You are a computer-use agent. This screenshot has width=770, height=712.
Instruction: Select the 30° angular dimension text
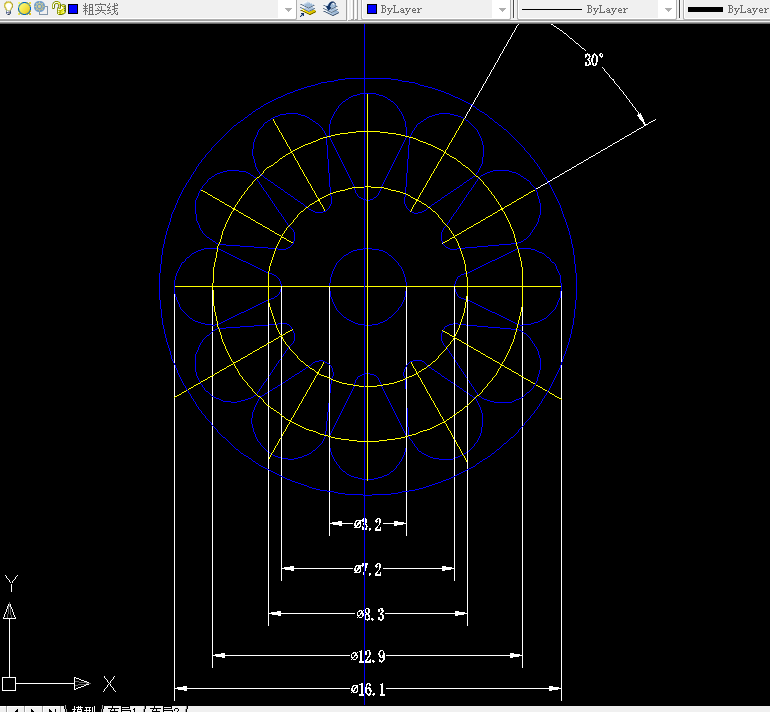pyautogui.click(x=593, y=60)
